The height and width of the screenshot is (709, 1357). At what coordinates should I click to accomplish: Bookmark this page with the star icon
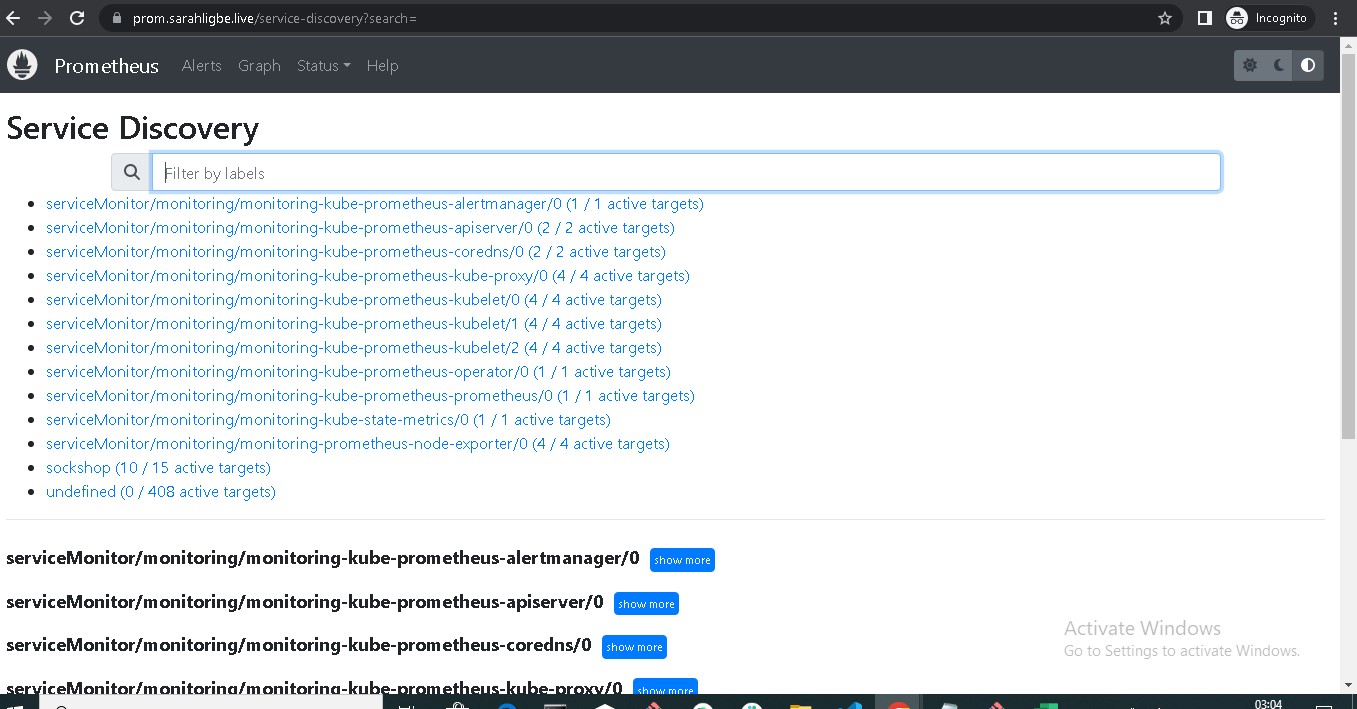[x=1164, y=18]
